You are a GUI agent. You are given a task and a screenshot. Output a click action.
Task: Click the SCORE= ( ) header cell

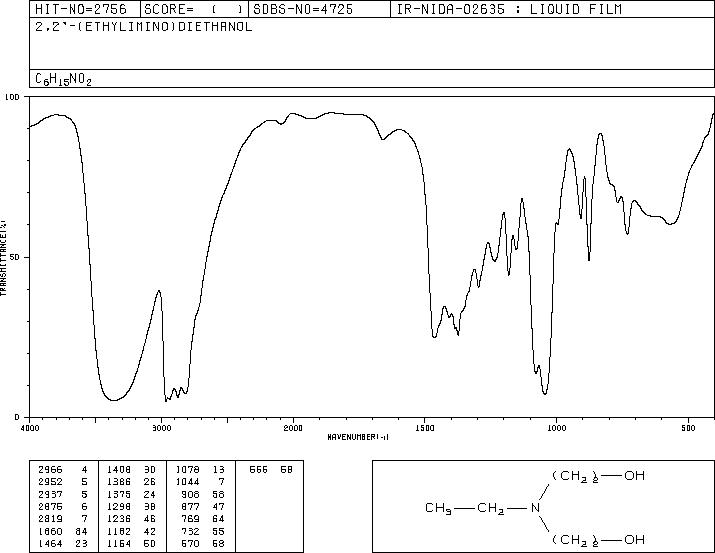194,9
